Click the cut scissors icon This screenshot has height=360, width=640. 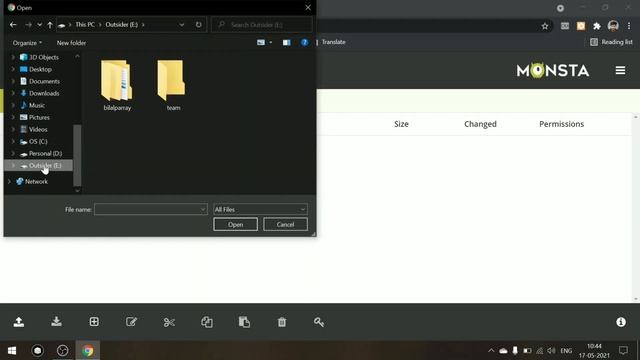coord(169,322)
